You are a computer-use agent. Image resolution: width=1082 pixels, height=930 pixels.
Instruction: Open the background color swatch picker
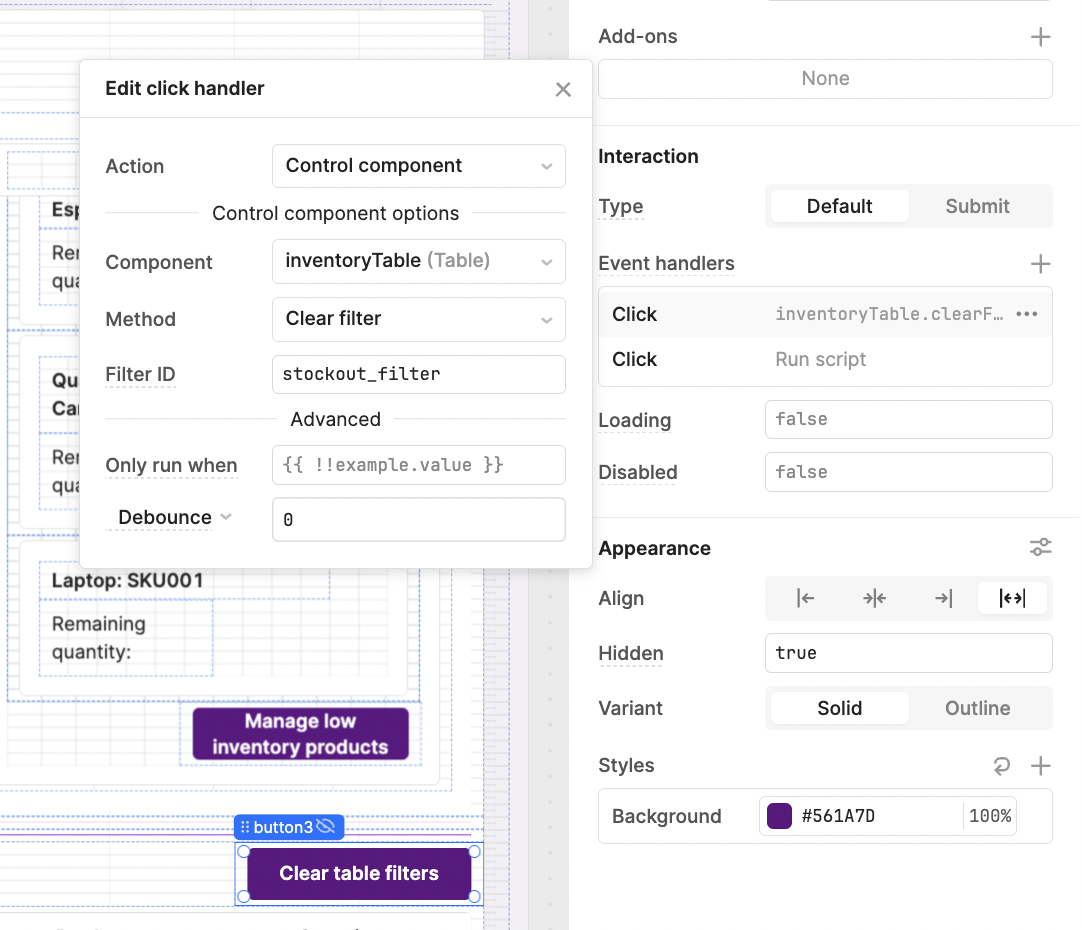(x=779, y=816)
